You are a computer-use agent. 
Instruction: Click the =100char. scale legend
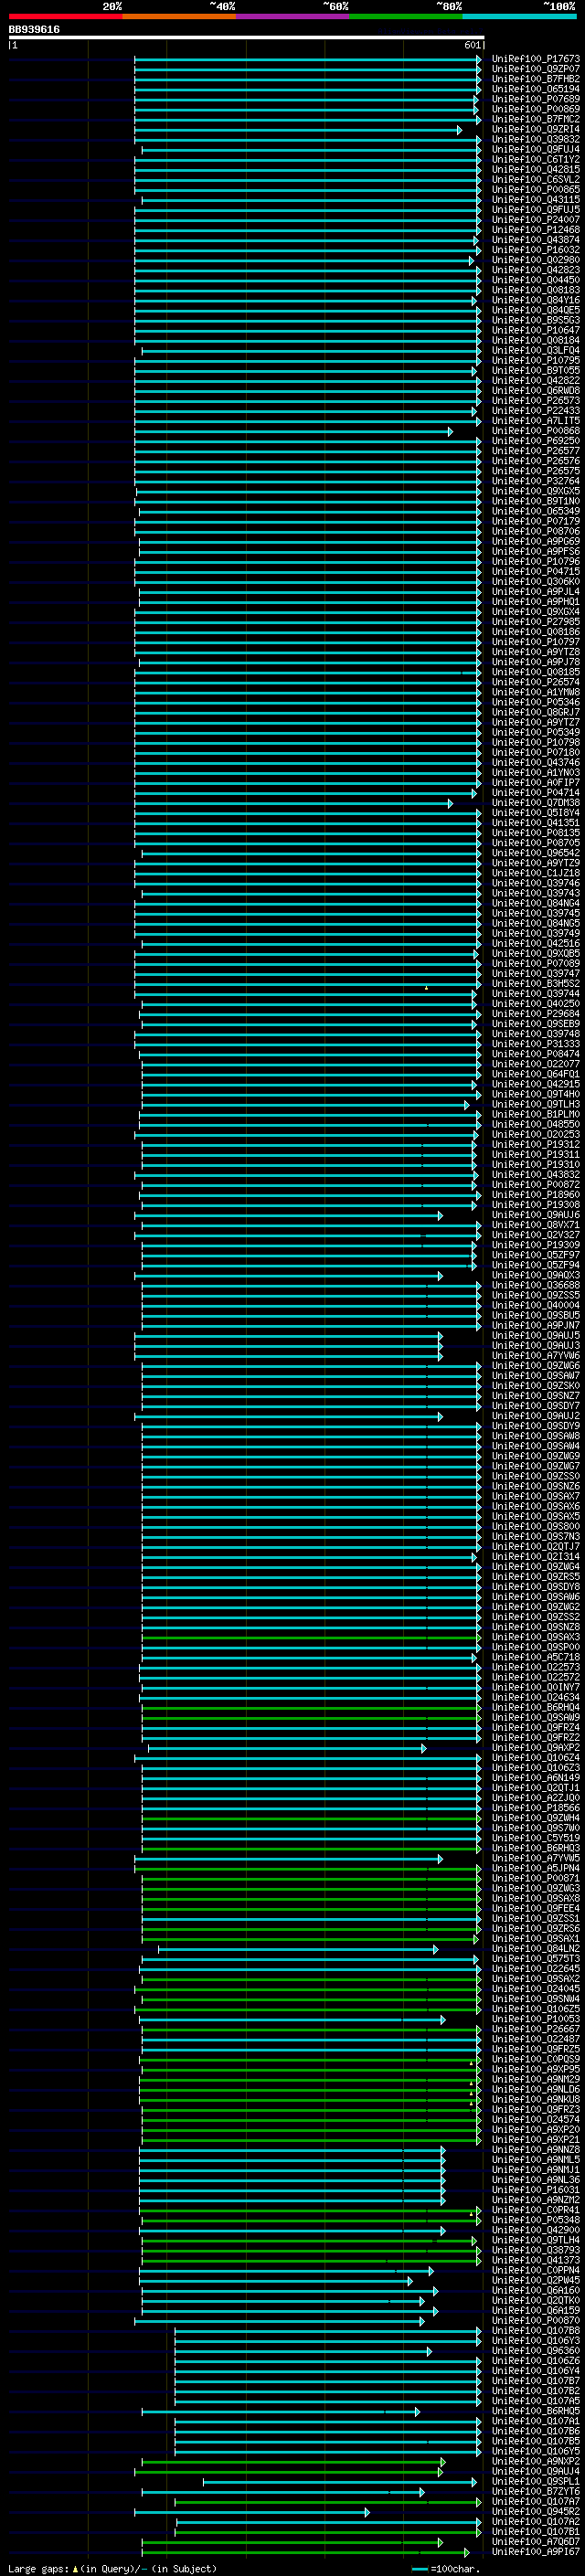(x=445, y=2568)
